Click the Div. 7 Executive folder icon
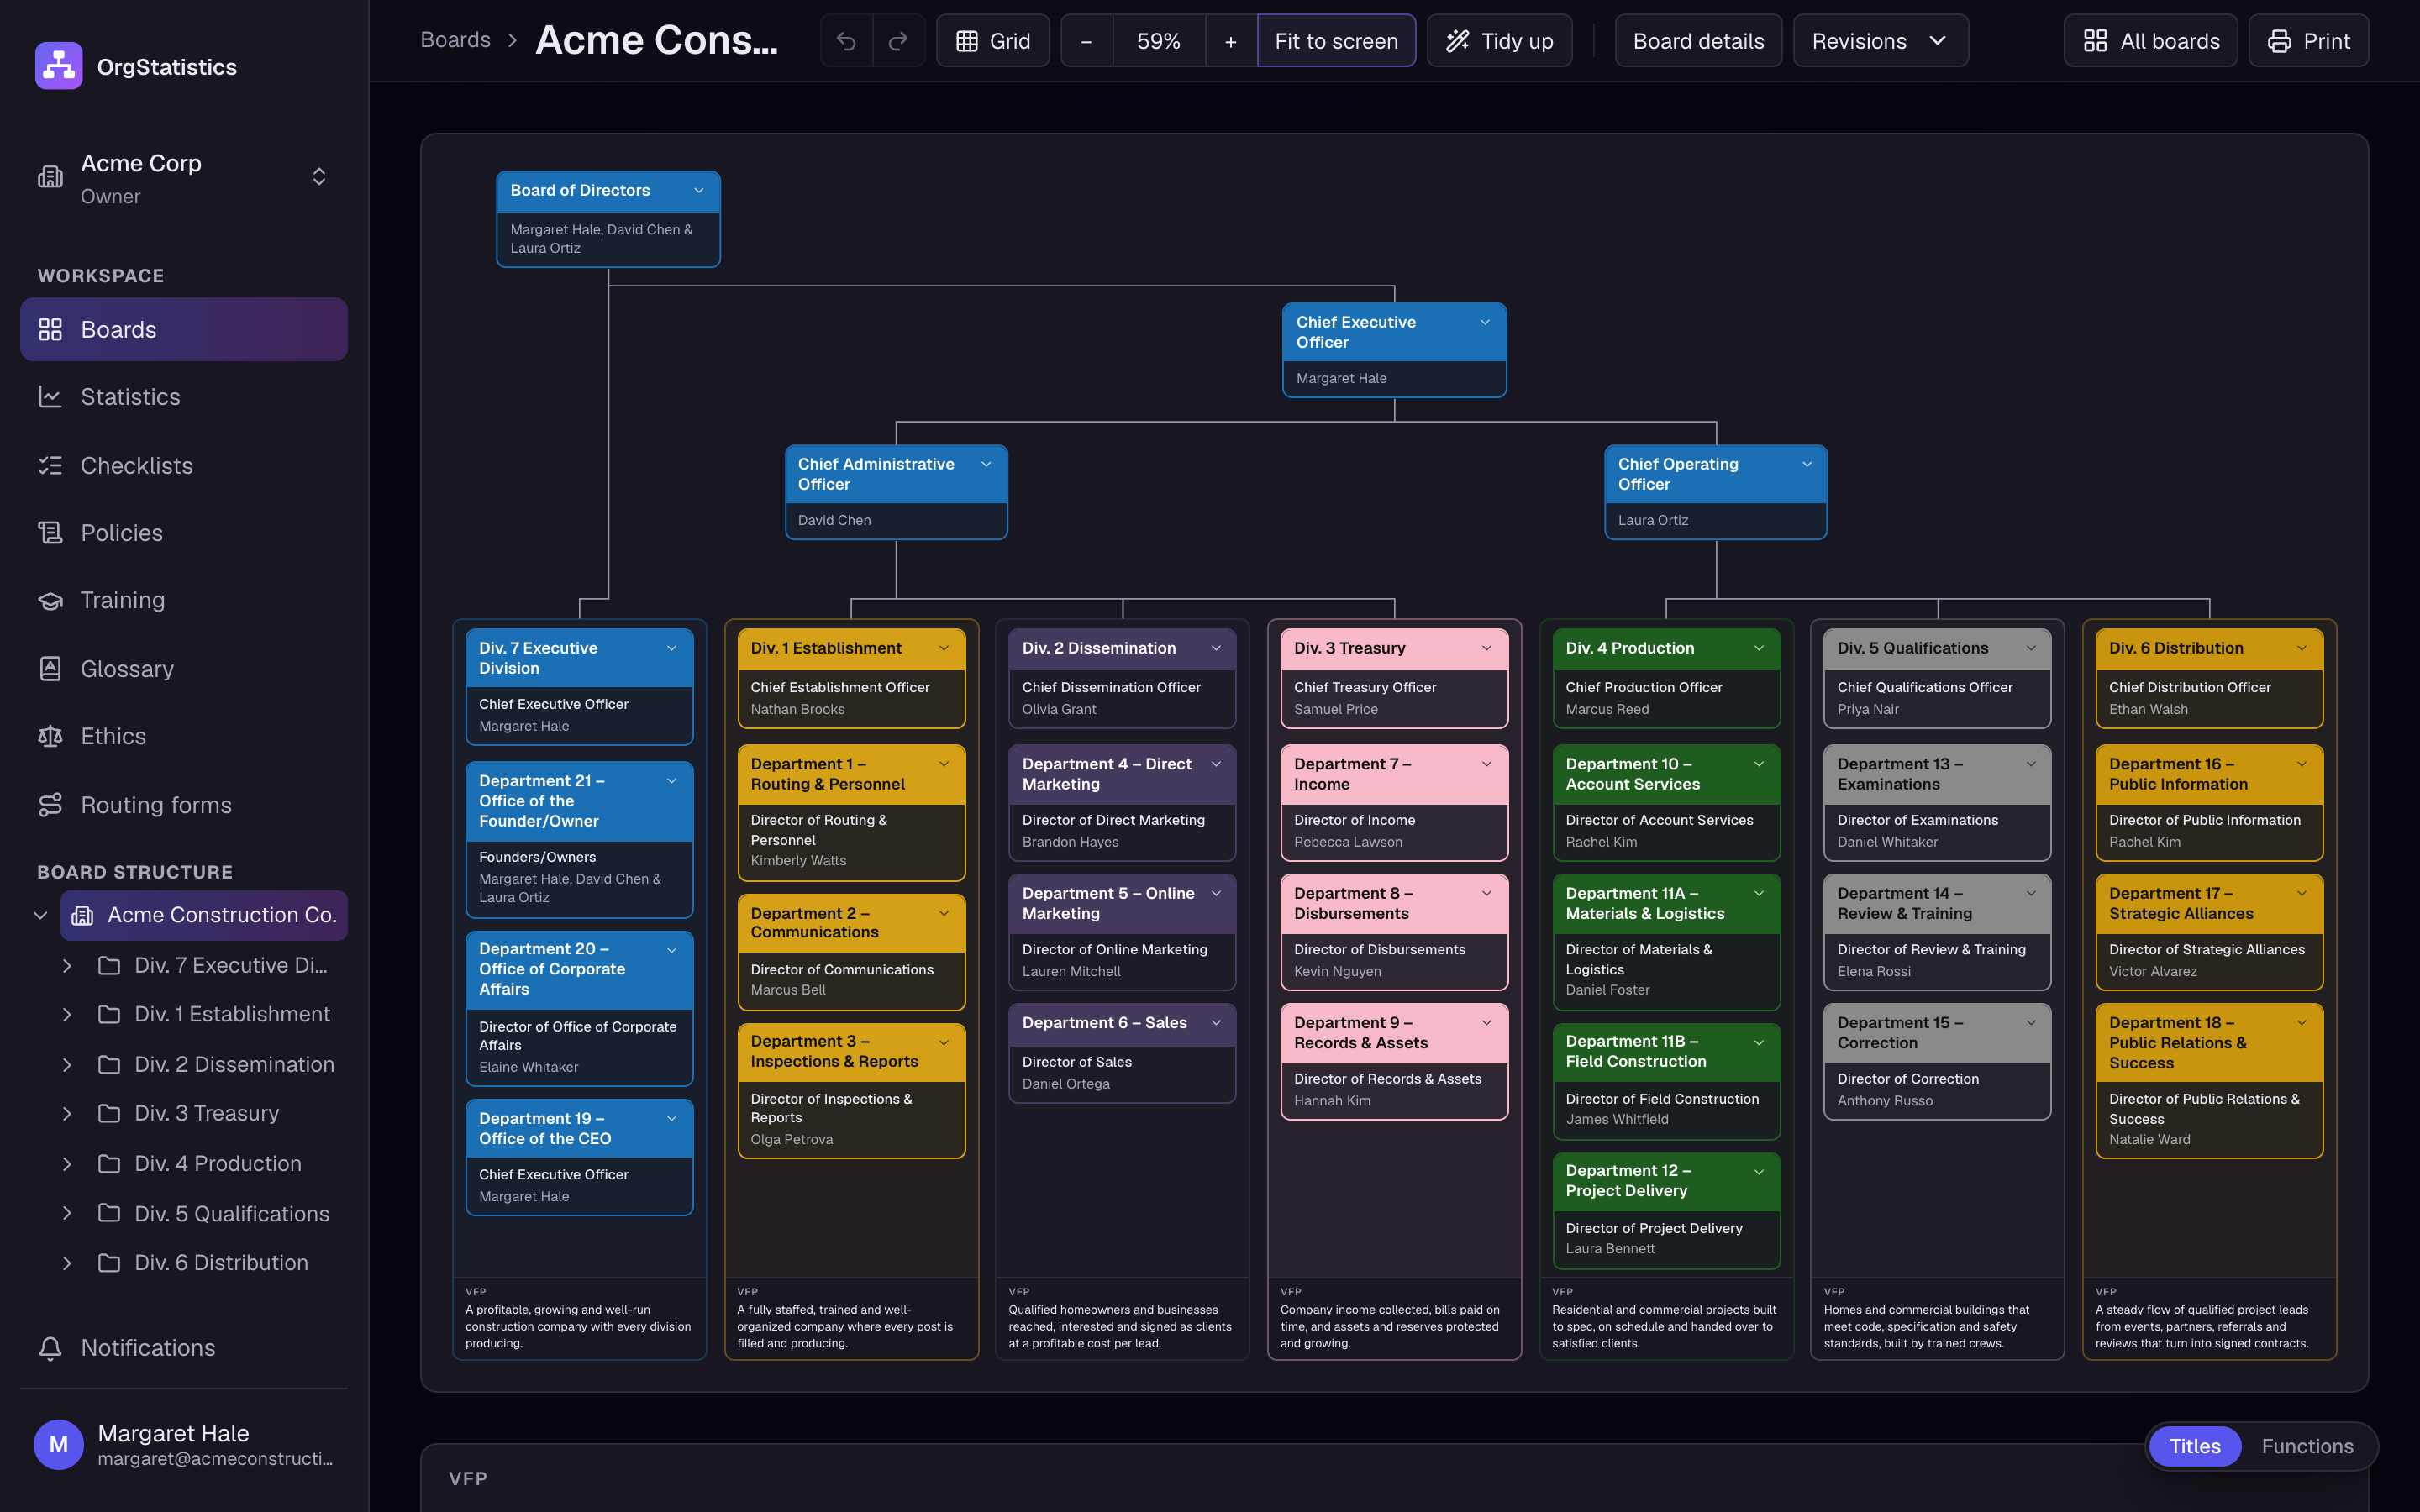 [x=110, y=965]
